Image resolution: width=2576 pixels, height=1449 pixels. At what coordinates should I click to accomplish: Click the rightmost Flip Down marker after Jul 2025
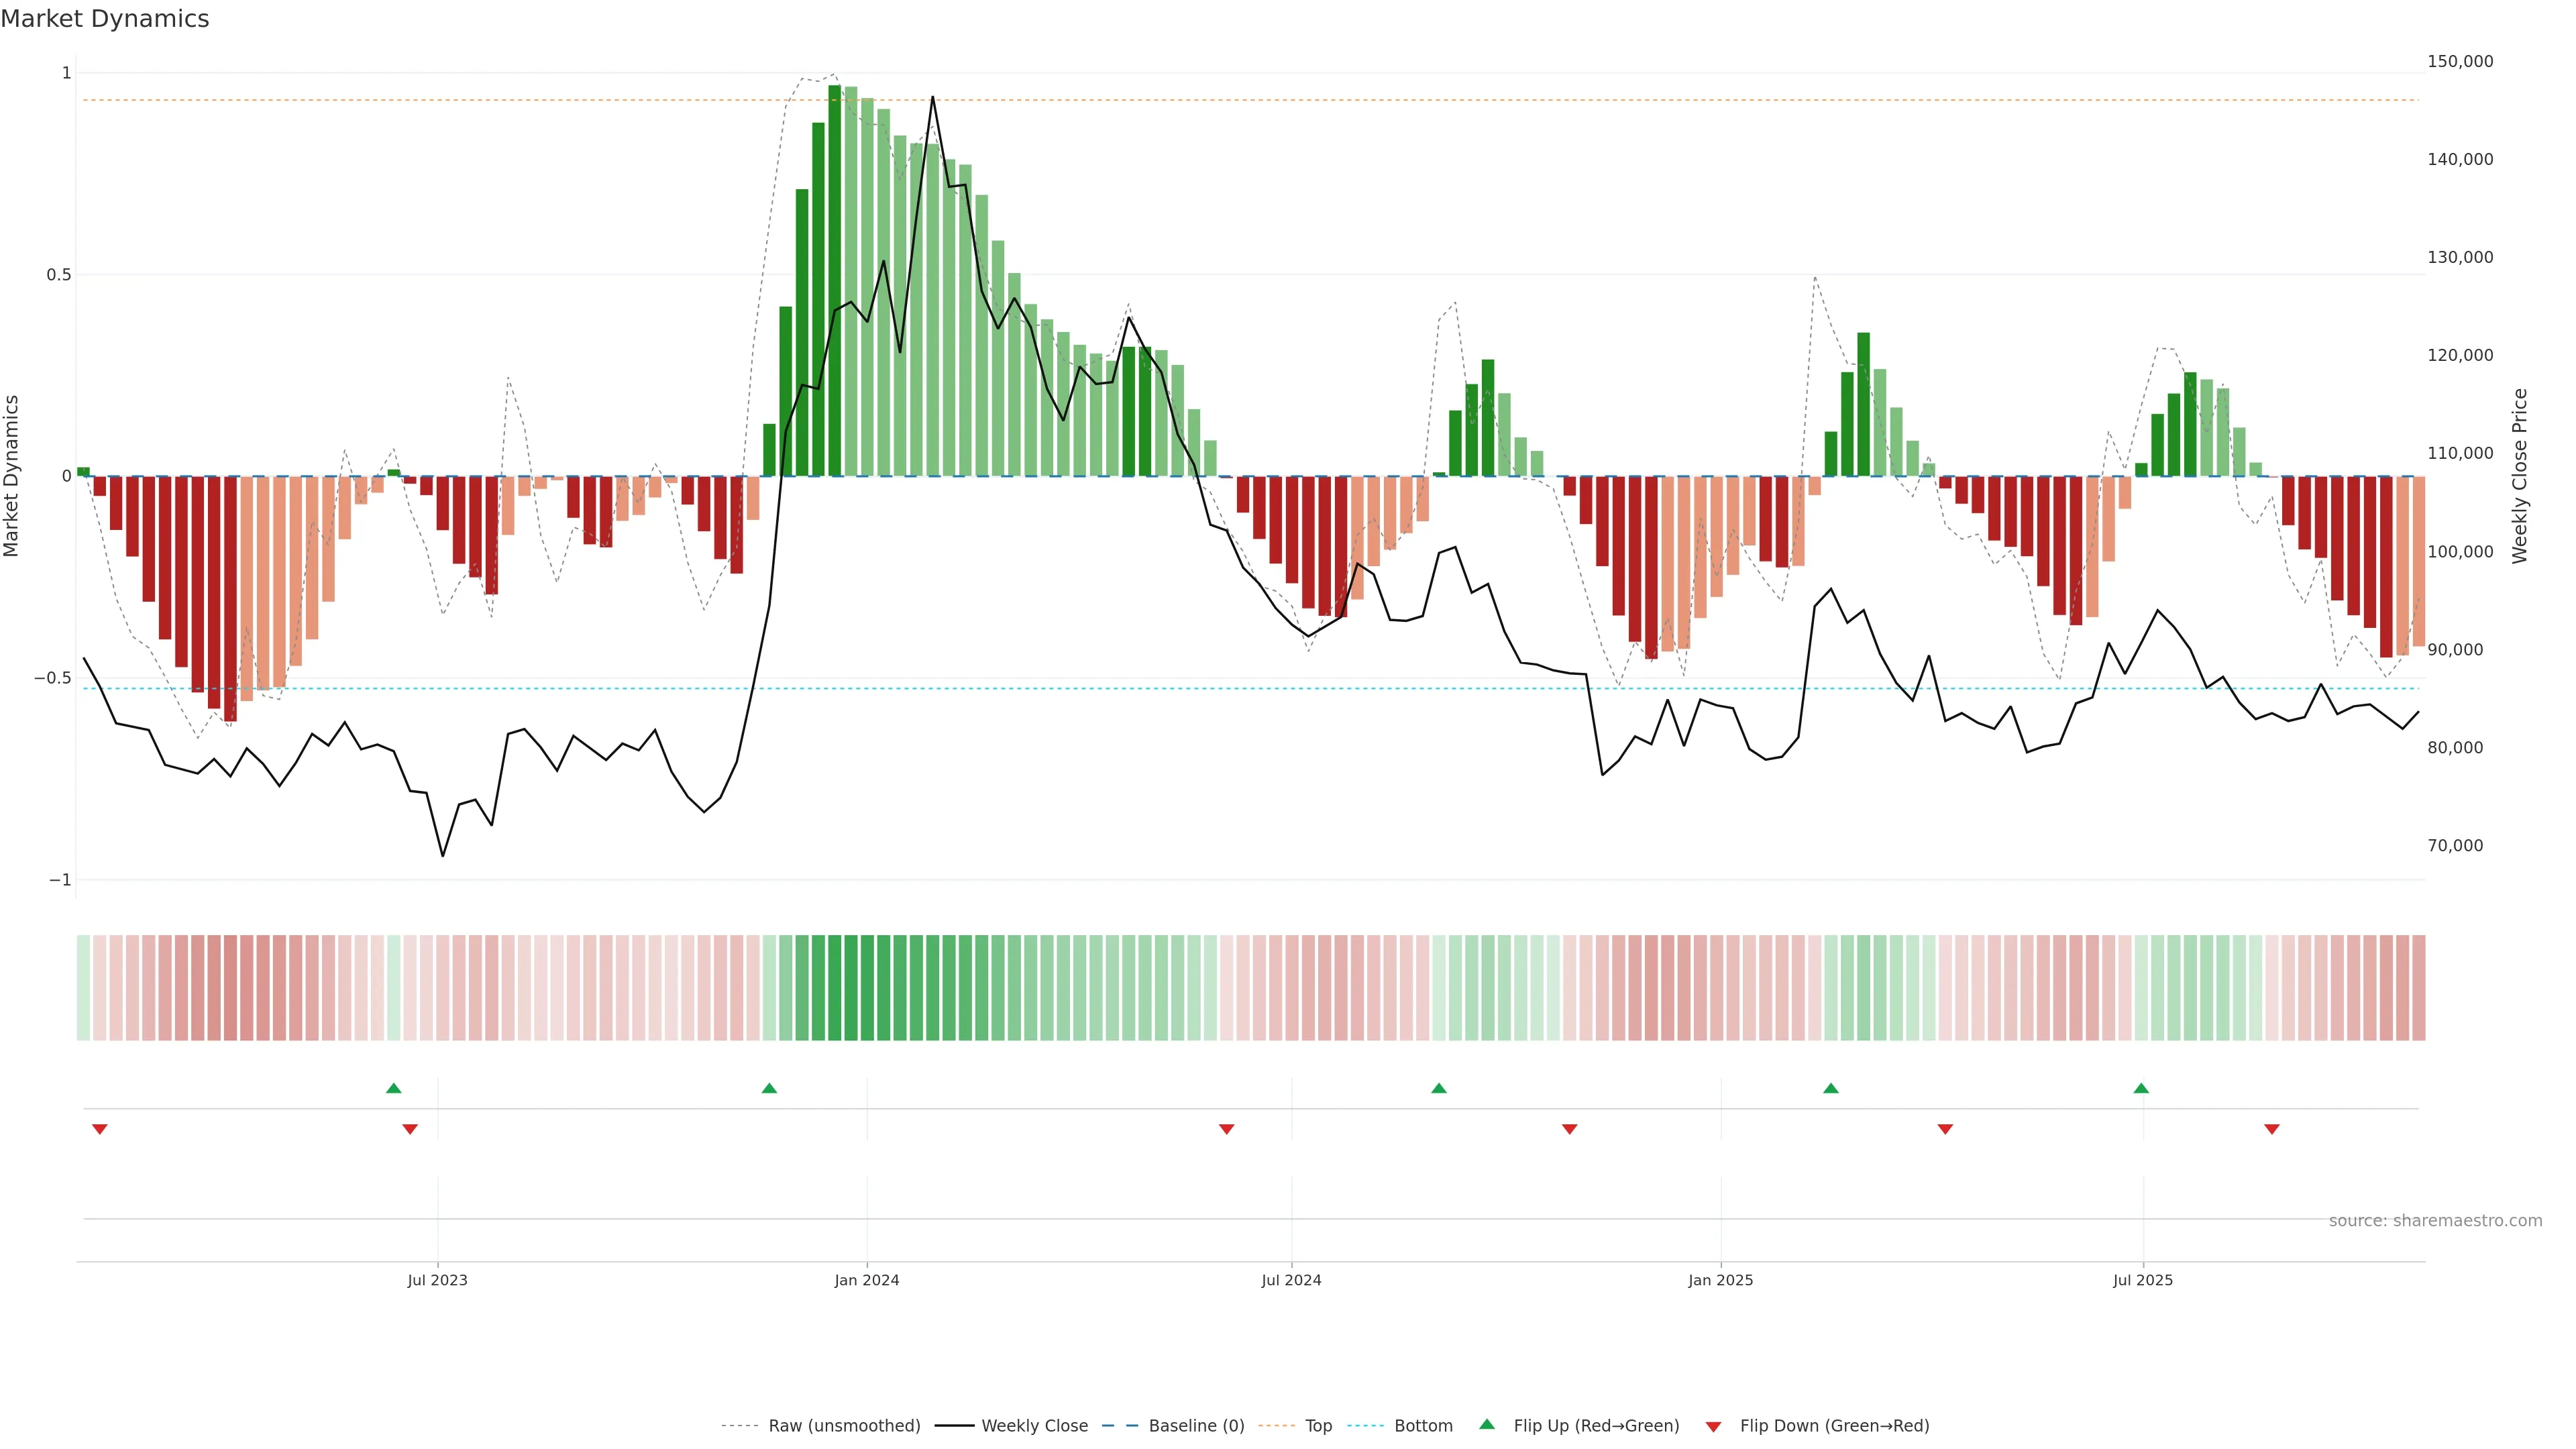point(2272,1129)
